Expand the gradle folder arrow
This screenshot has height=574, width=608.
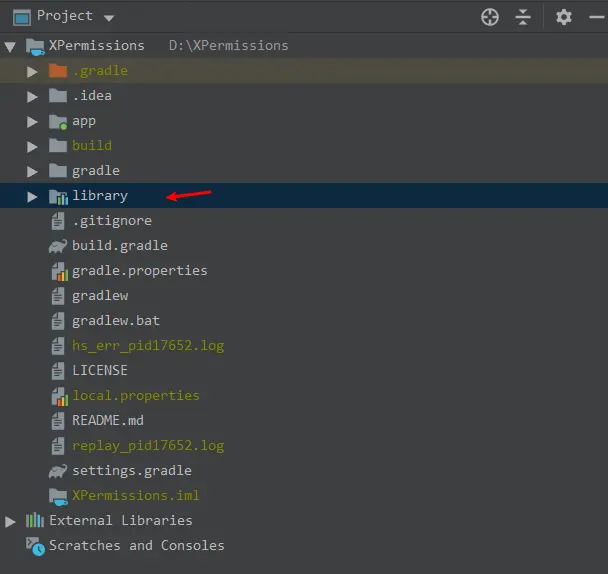pos(32,171)
